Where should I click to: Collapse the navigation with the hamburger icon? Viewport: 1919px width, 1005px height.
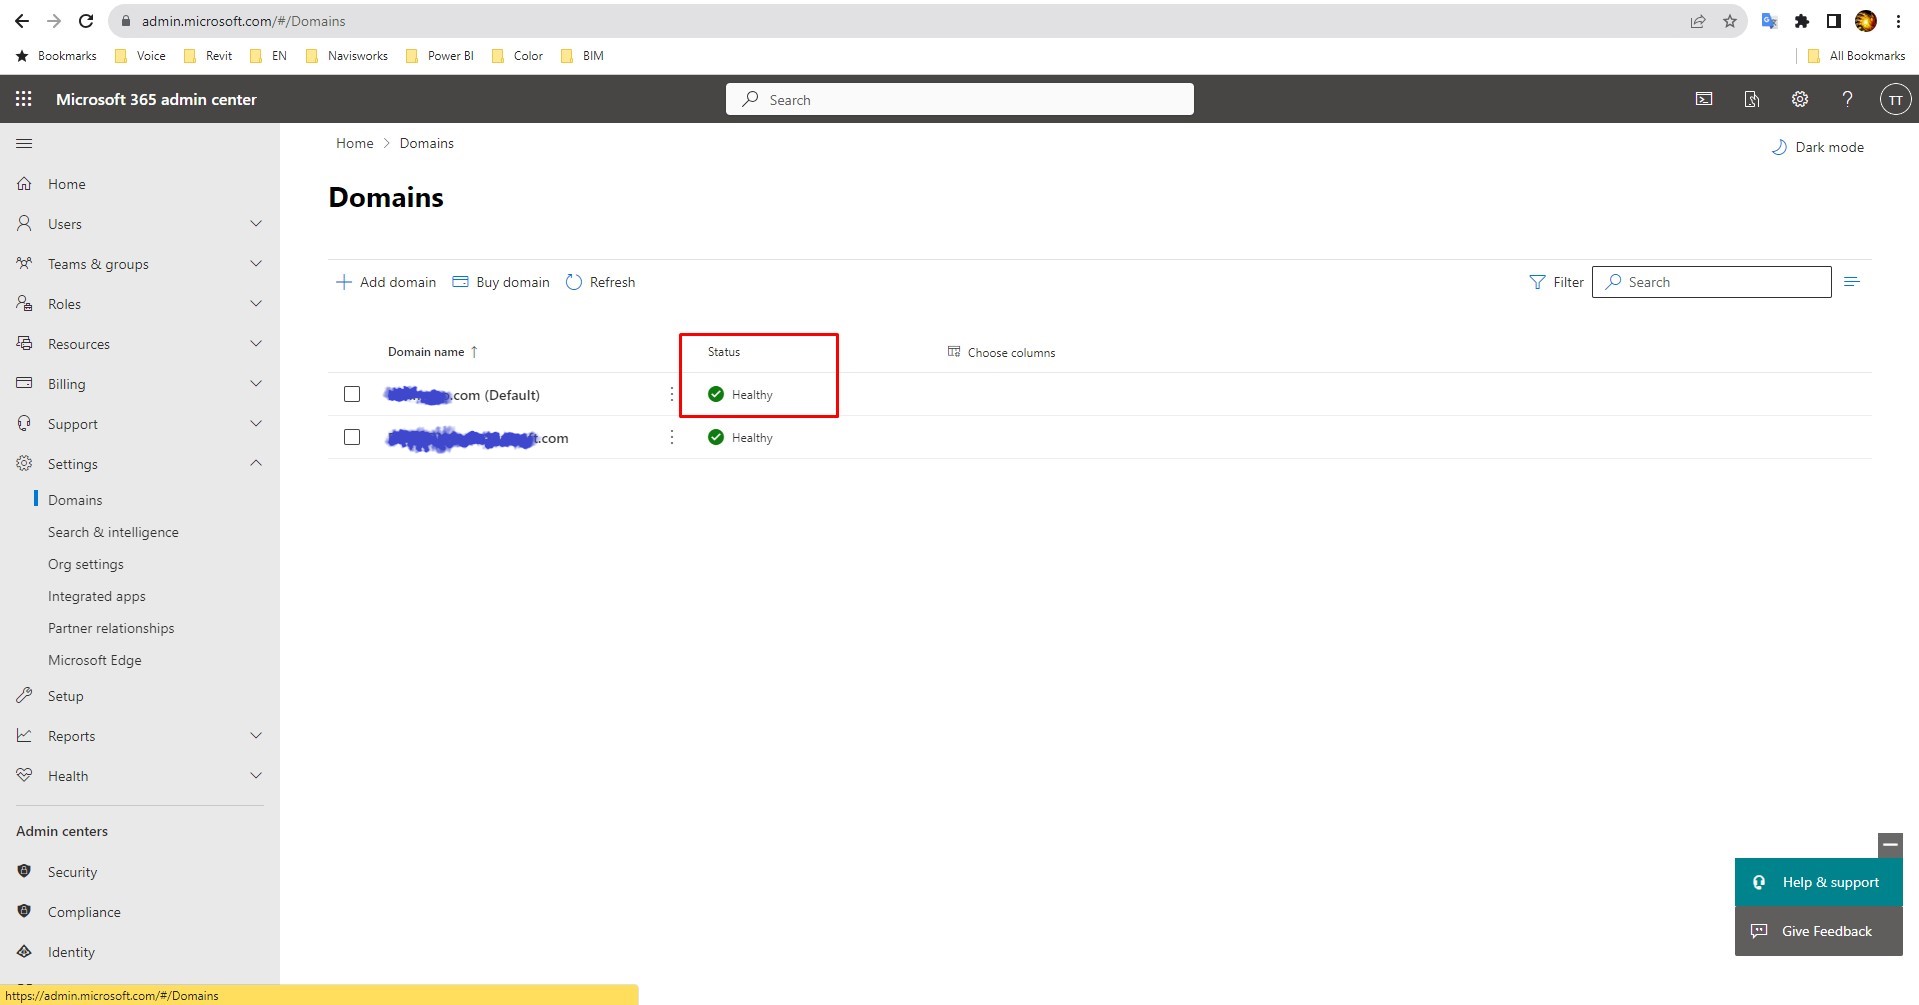pyautogui.click(x=24, y=143)
